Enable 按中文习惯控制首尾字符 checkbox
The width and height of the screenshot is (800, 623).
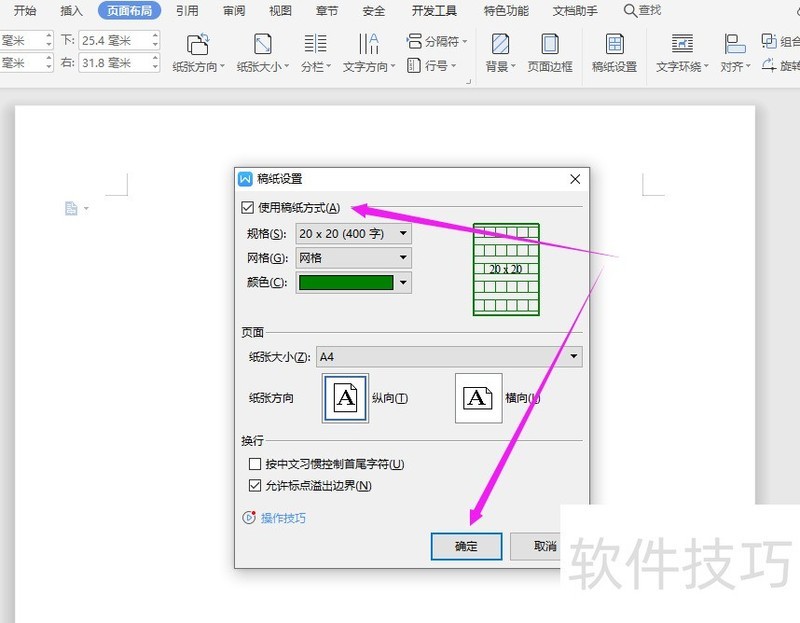pyautogui.click(x=255, y=464)
